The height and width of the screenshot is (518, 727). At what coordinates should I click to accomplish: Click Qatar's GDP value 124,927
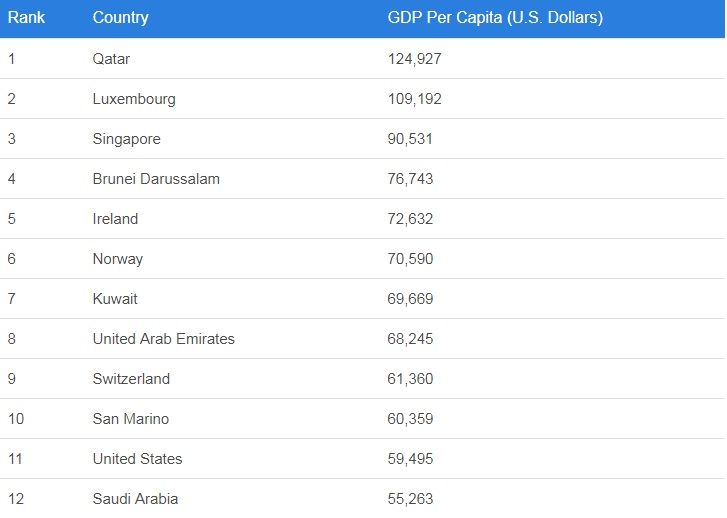414,59
